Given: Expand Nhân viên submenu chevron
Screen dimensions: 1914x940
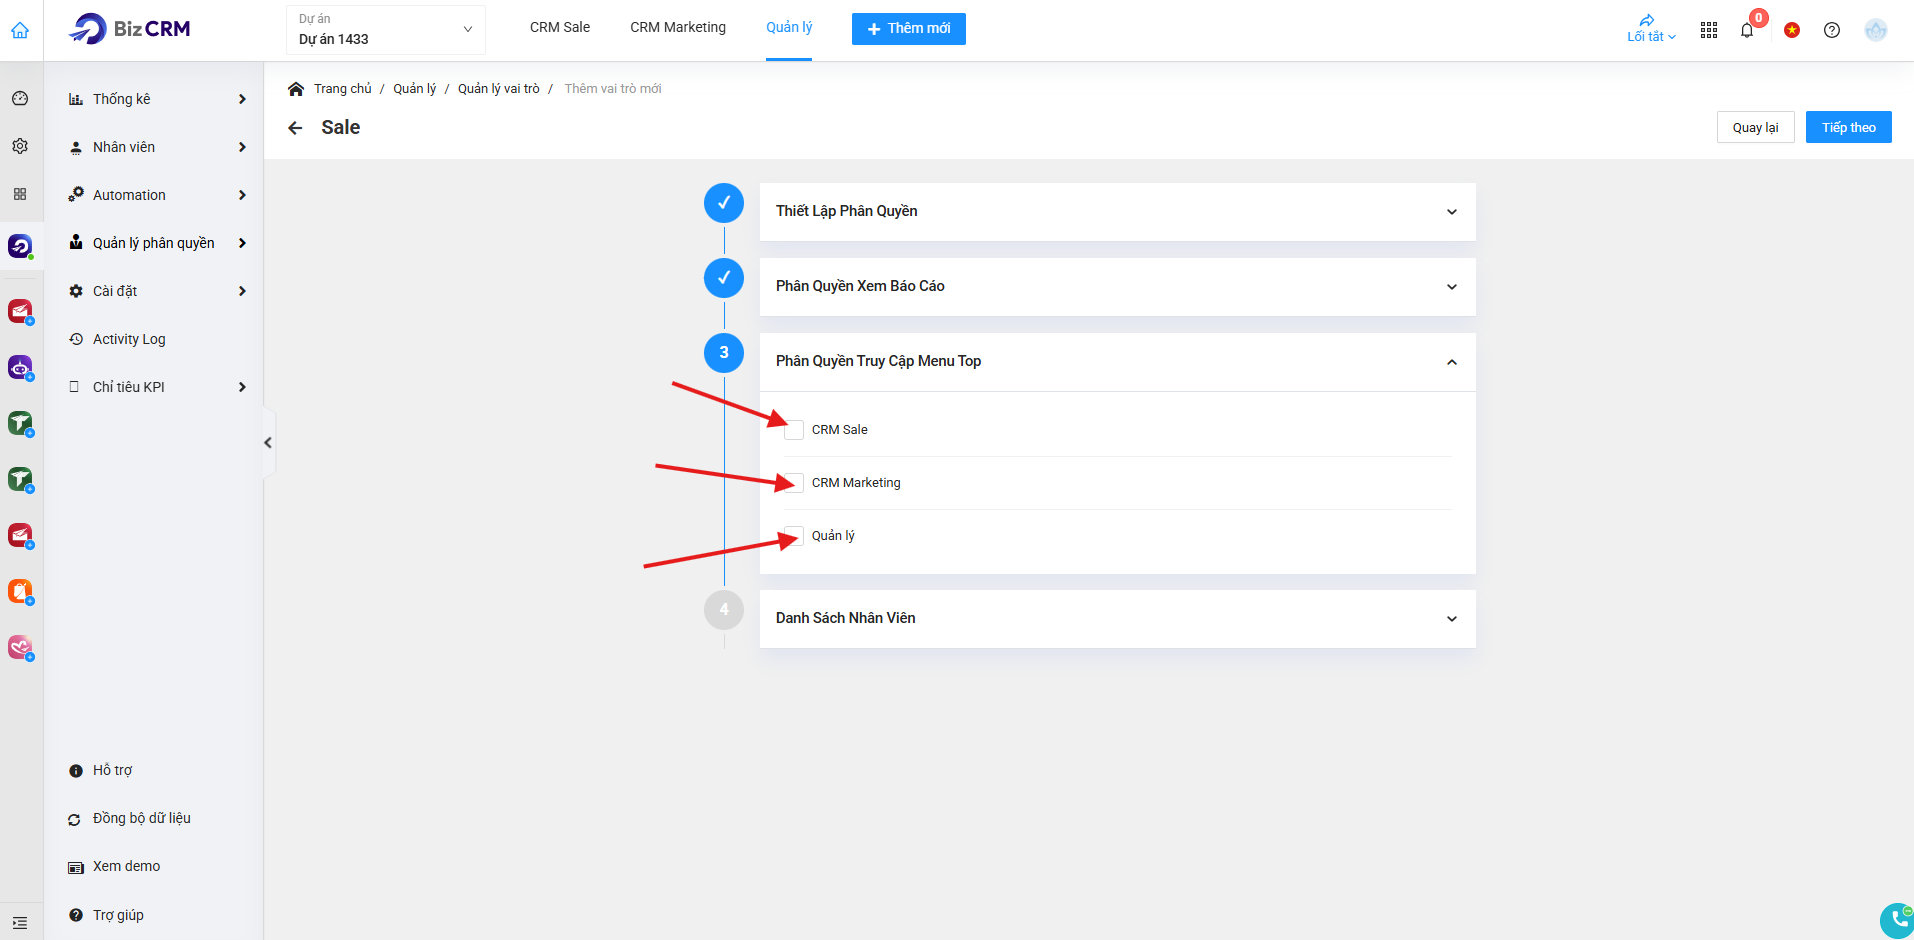Looking at the screenshot, I should coord(242,147).
